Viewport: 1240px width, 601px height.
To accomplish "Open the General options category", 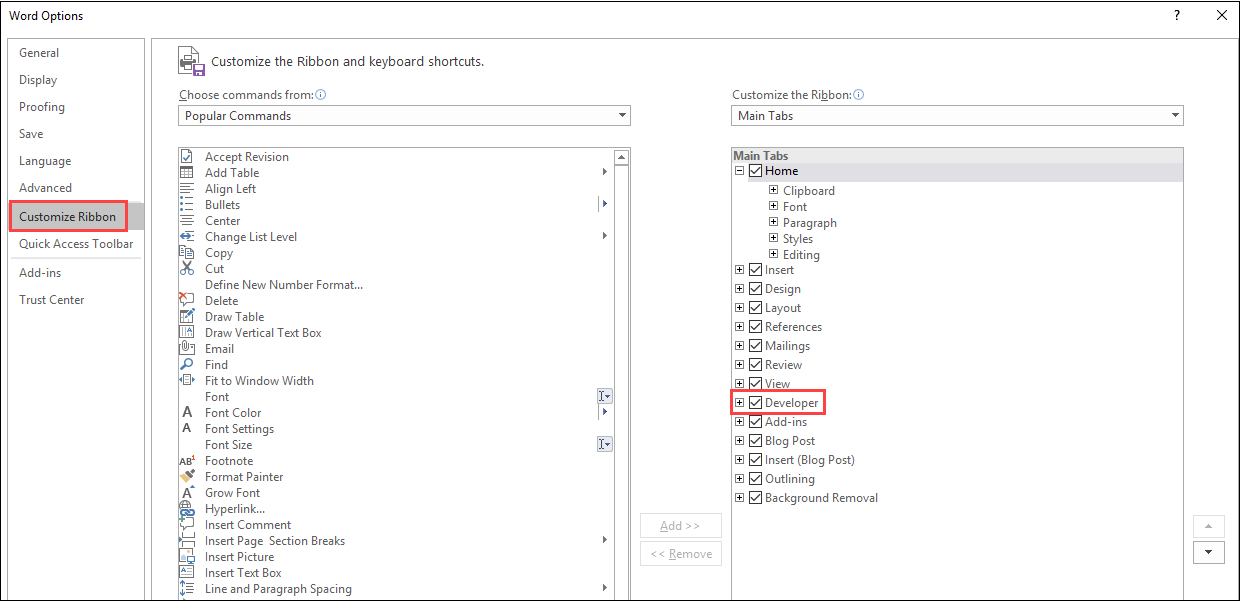I will (x=39, y=53).
